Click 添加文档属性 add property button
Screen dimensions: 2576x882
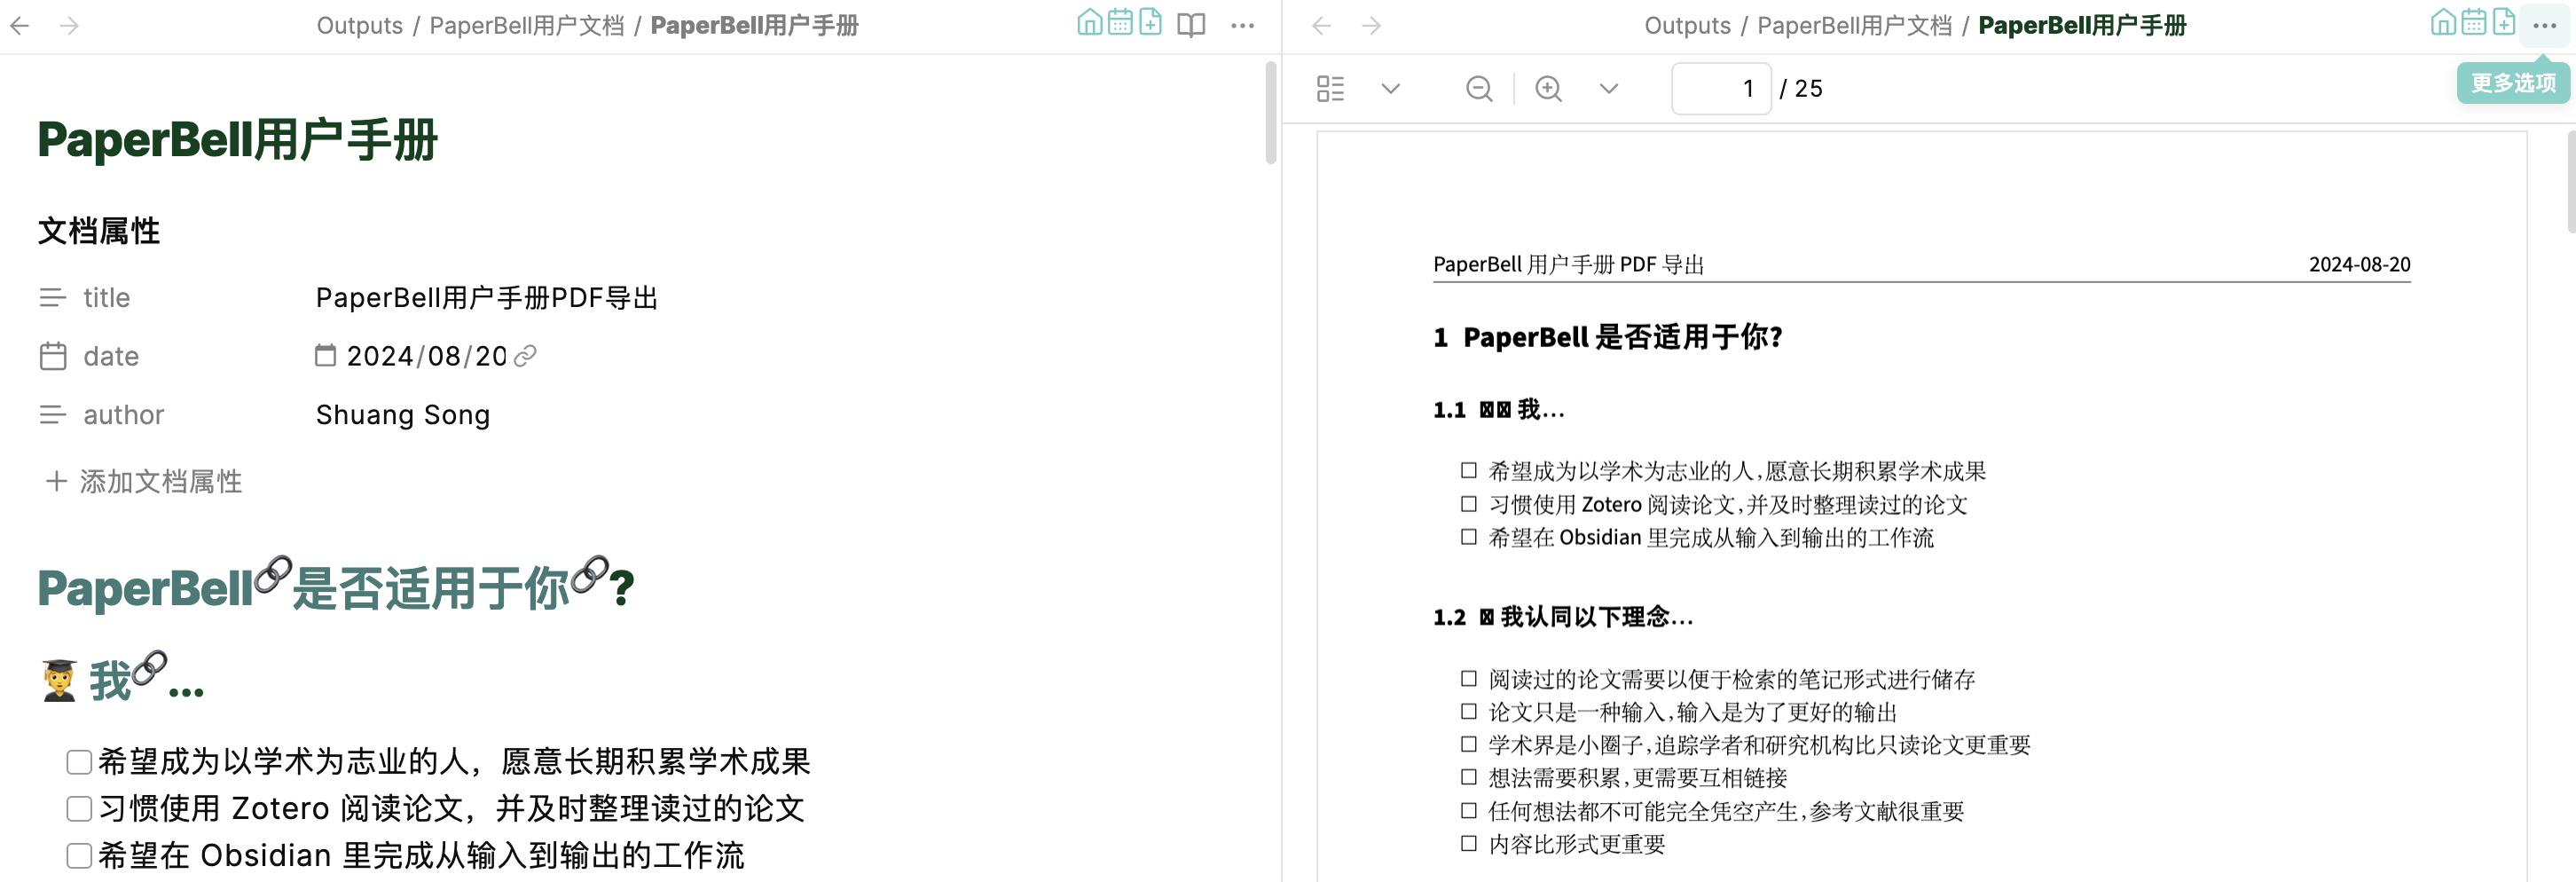[144, 481]
